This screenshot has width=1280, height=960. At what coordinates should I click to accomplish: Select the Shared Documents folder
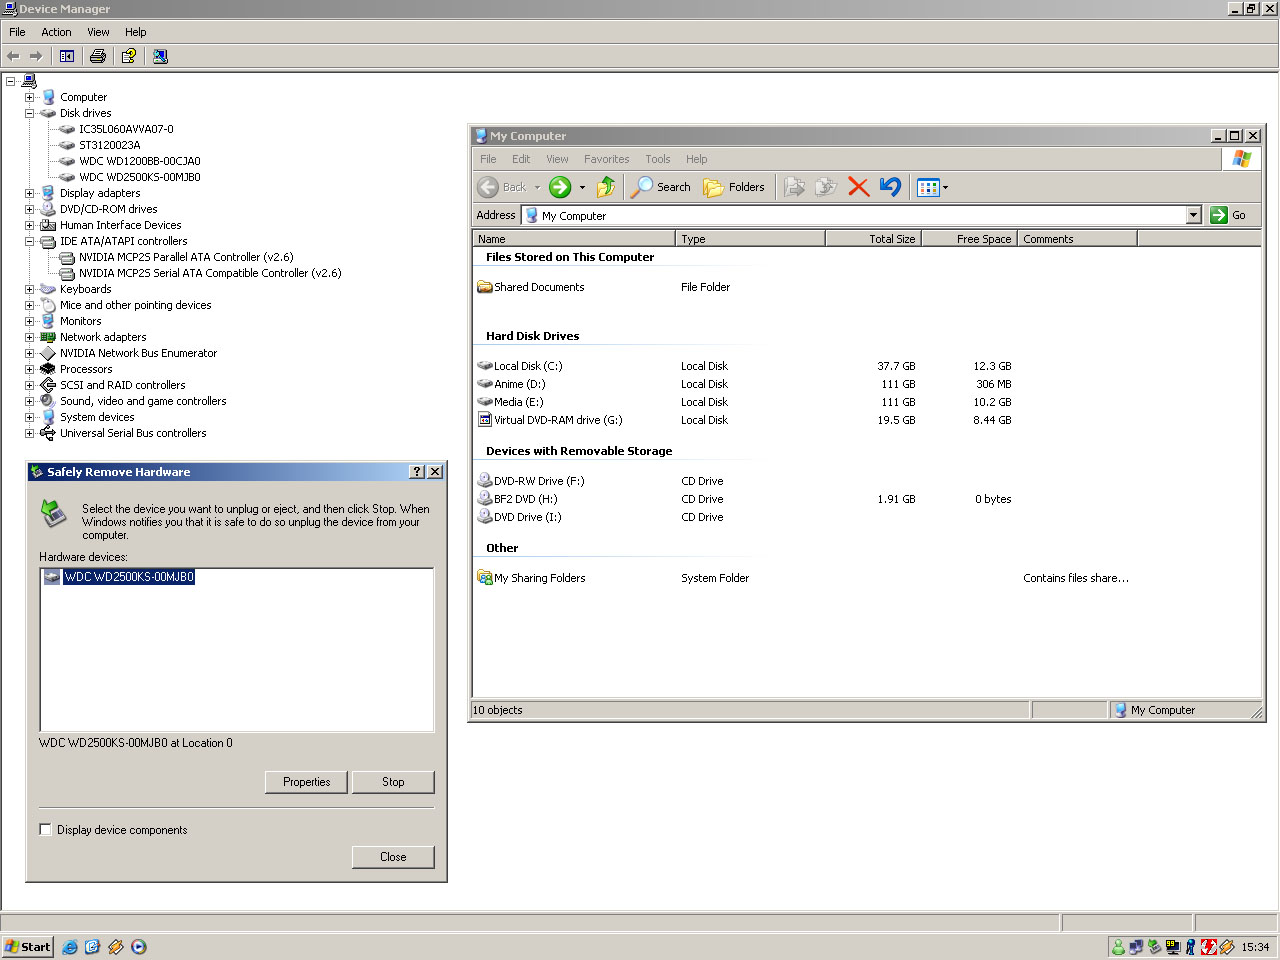[531, 287]
